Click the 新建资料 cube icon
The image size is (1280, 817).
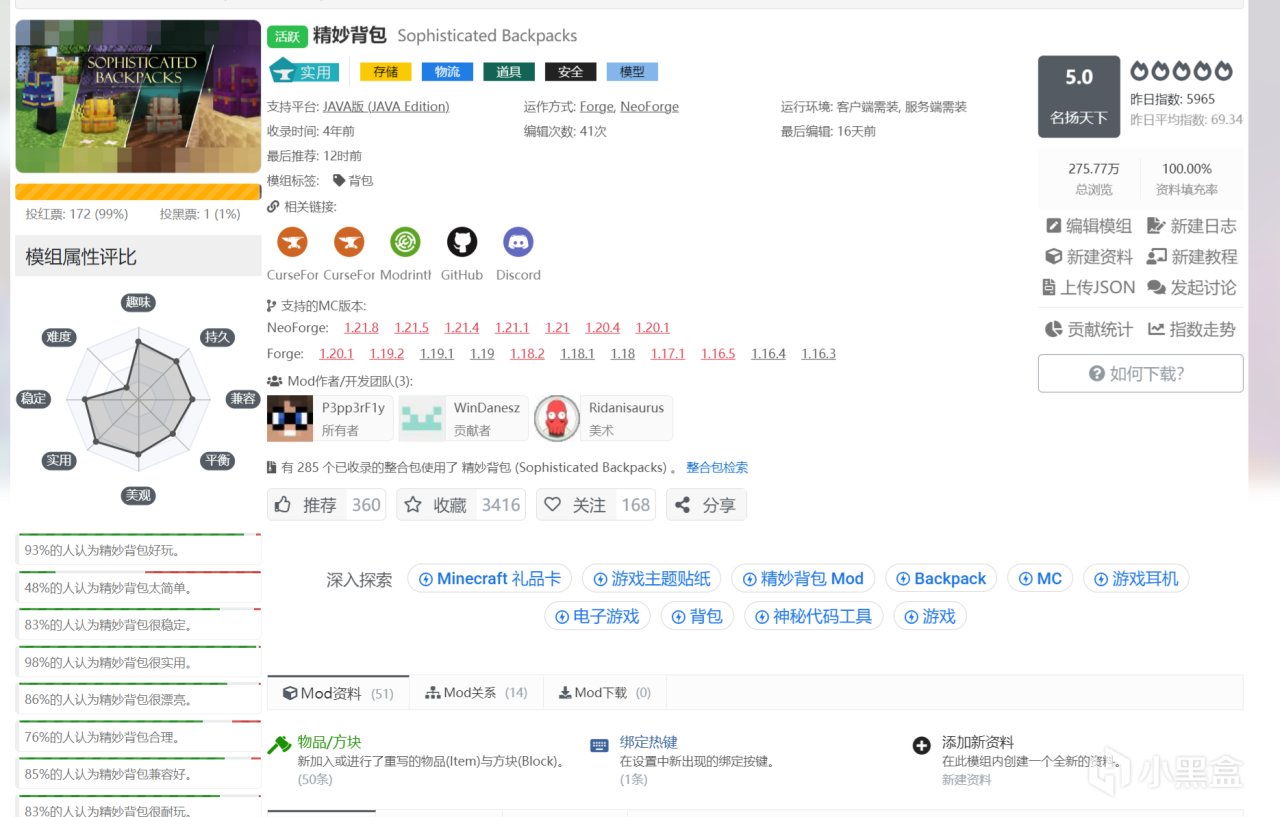click(1053, 257)
